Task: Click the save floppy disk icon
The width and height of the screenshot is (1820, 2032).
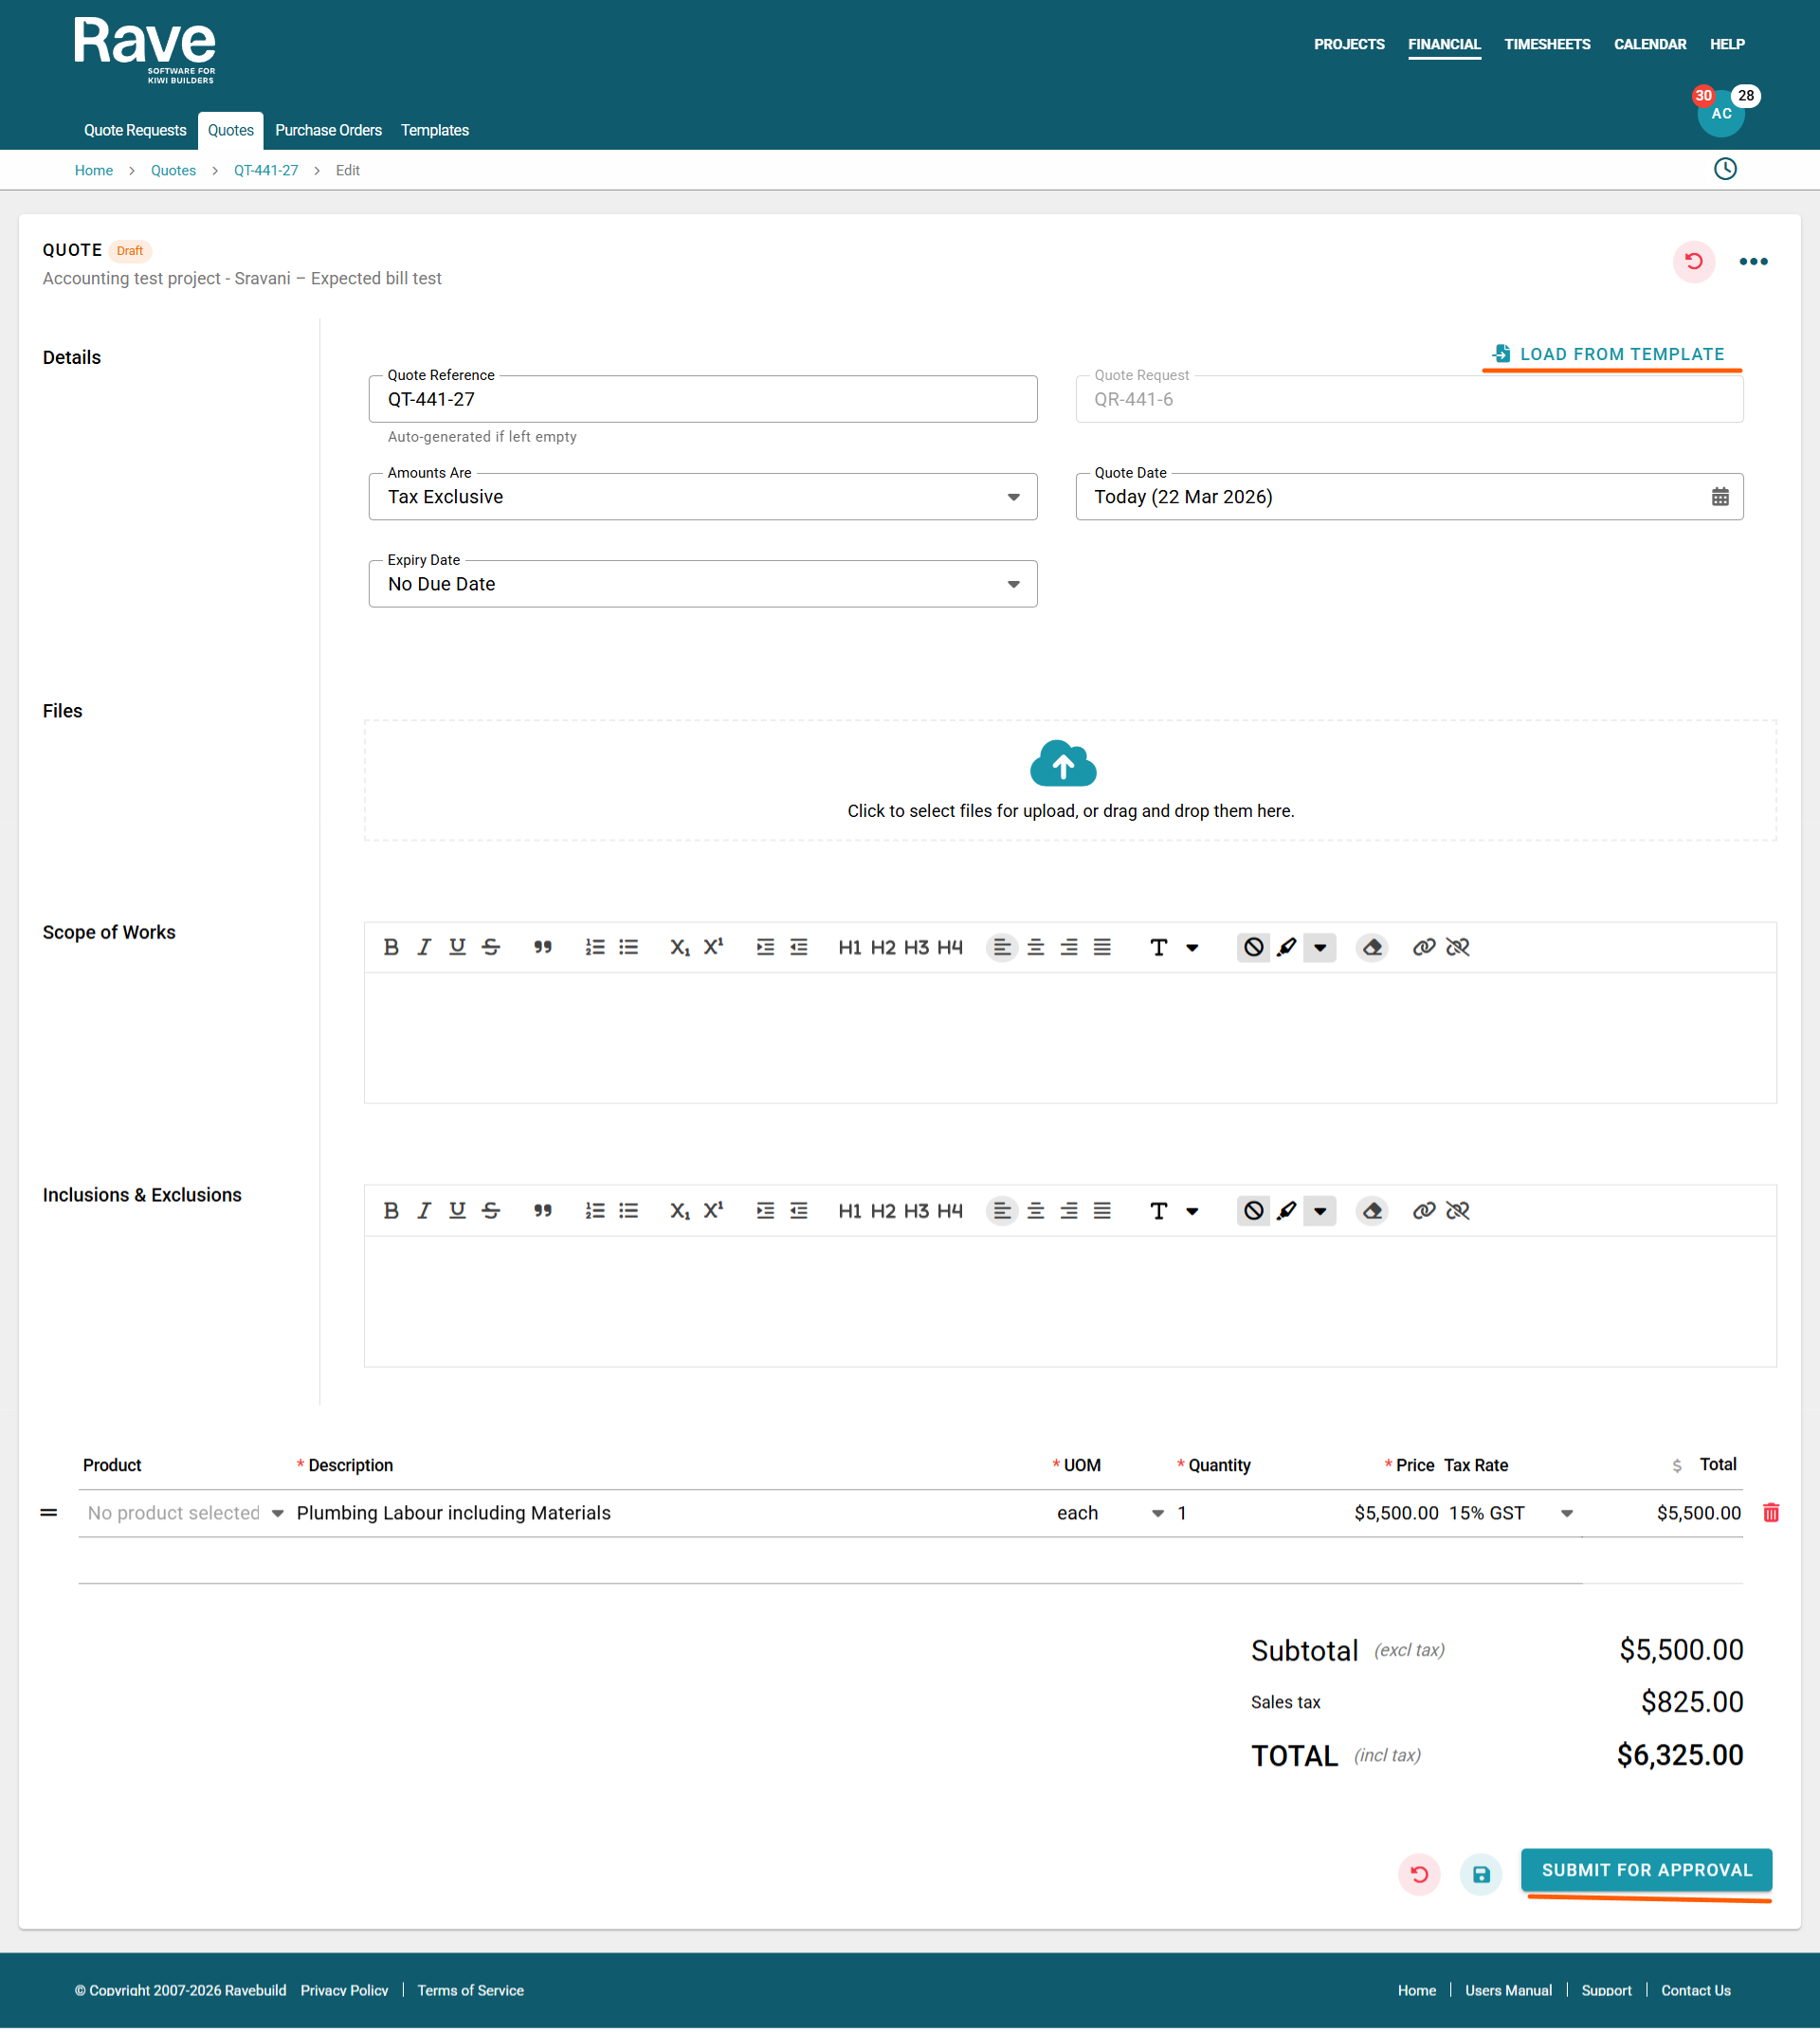Action: (1481, 1875)
